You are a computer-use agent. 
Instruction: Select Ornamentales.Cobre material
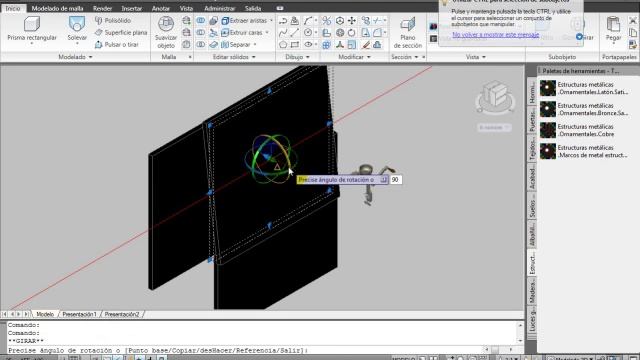pos(577,130)
